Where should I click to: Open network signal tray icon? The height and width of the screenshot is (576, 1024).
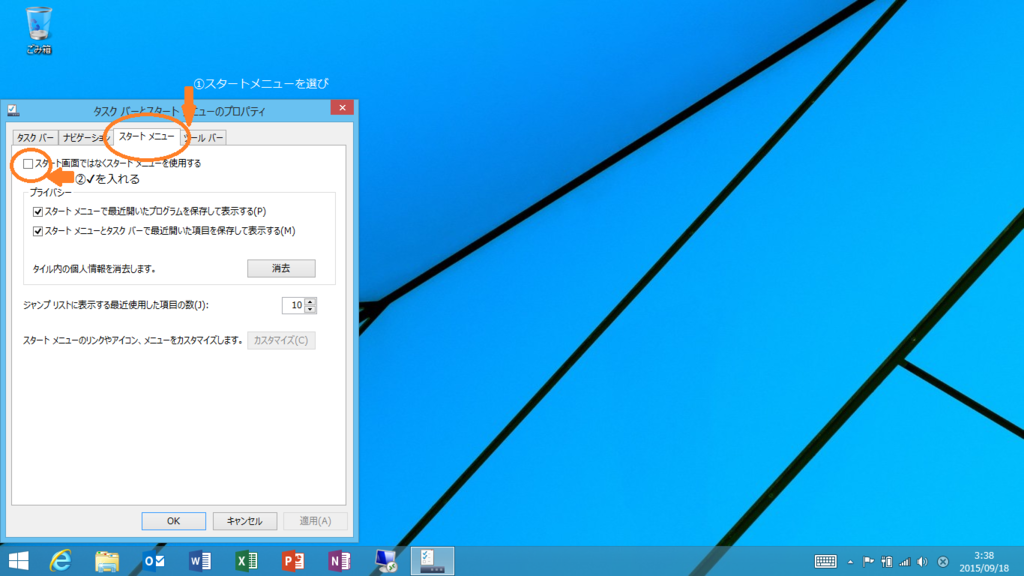pos(904,562)
